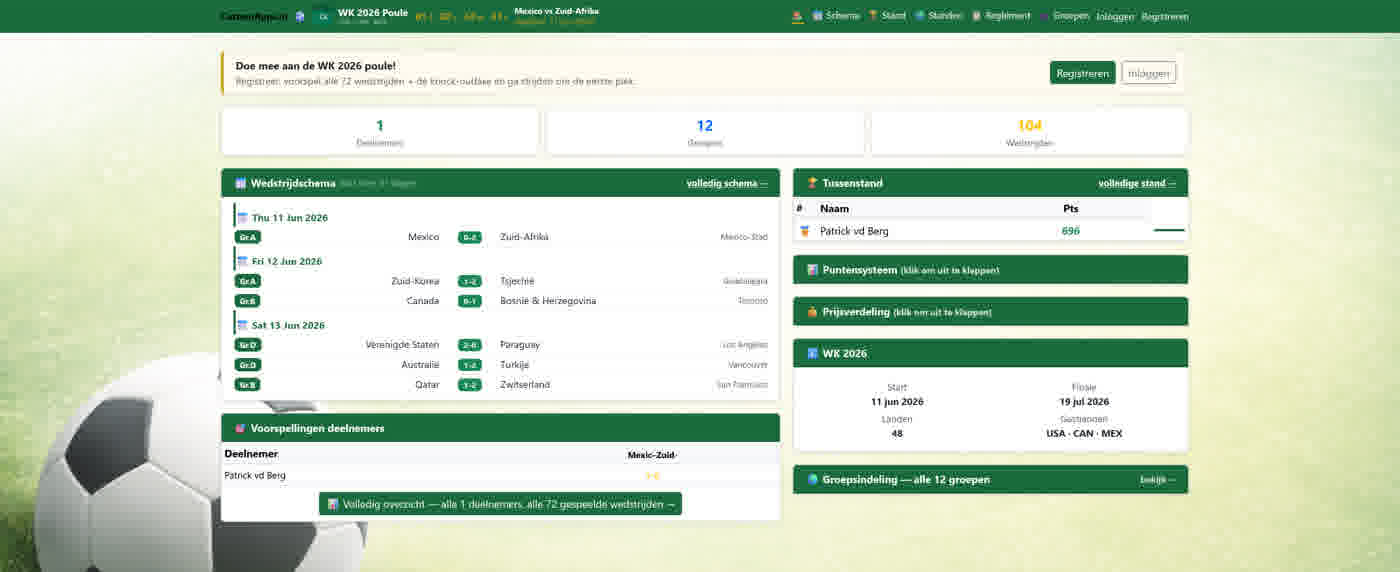Open the volledige stand link
Viewport: 1400px width, 572px height.
(1137, 183)
